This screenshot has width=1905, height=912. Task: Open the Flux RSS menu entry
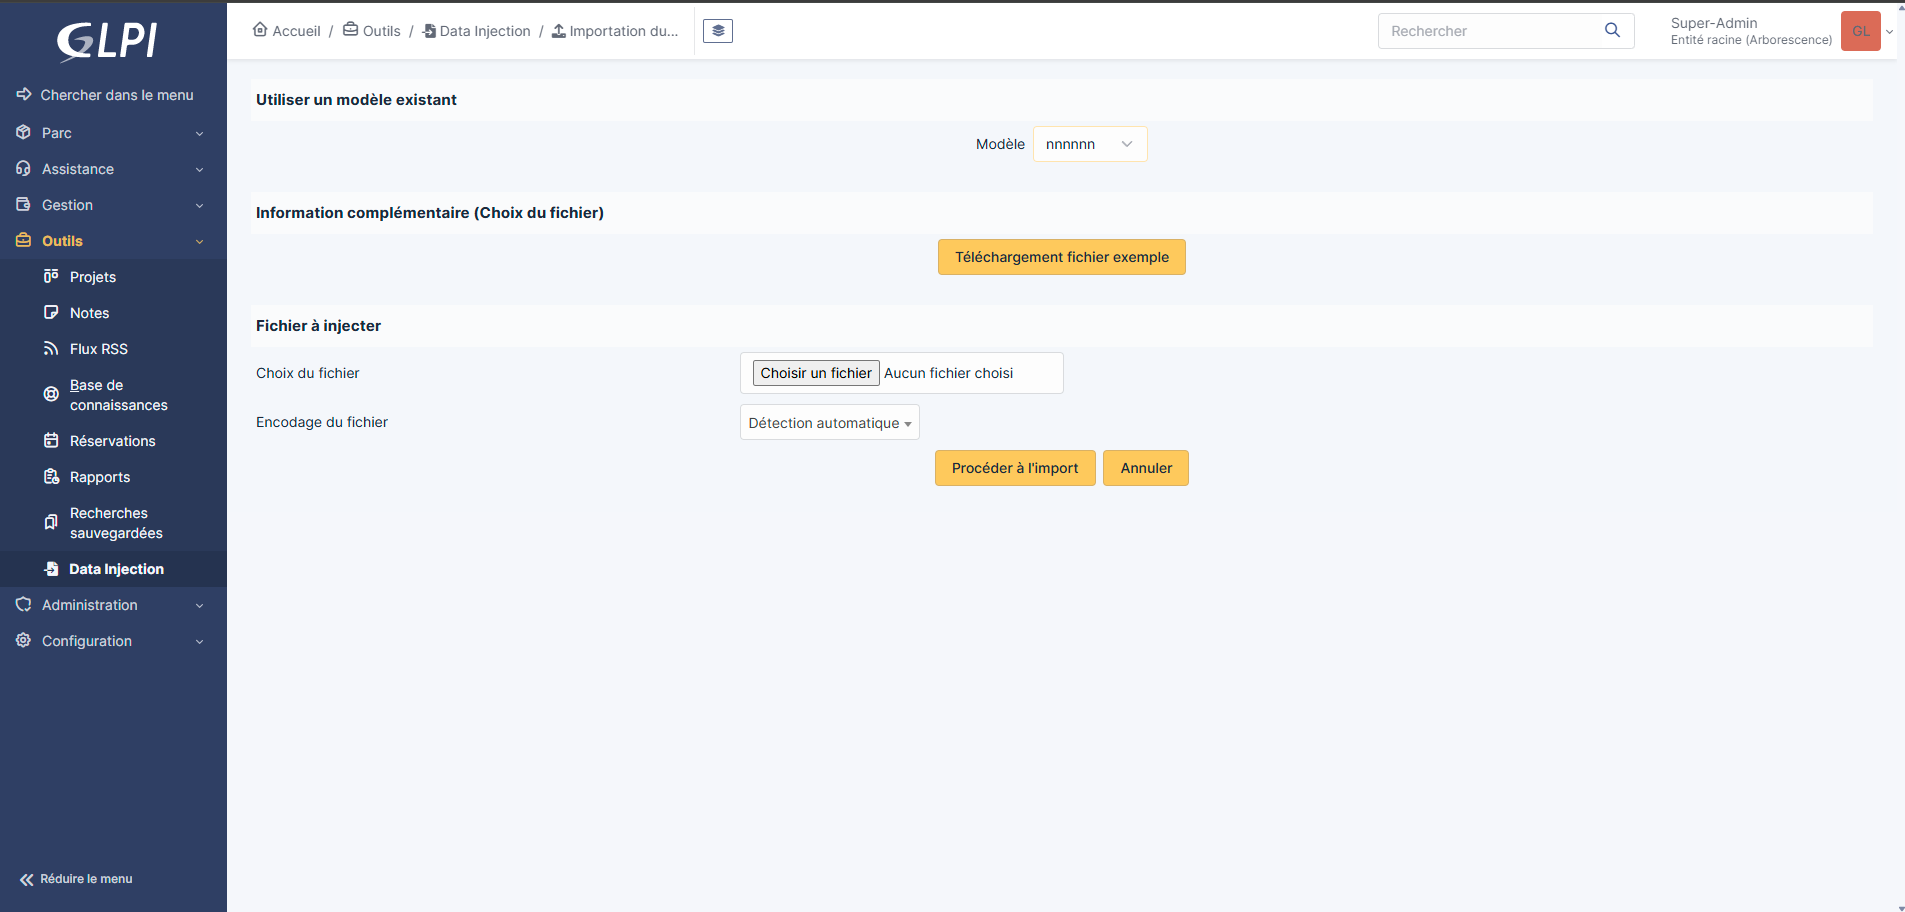coord(99,349)
